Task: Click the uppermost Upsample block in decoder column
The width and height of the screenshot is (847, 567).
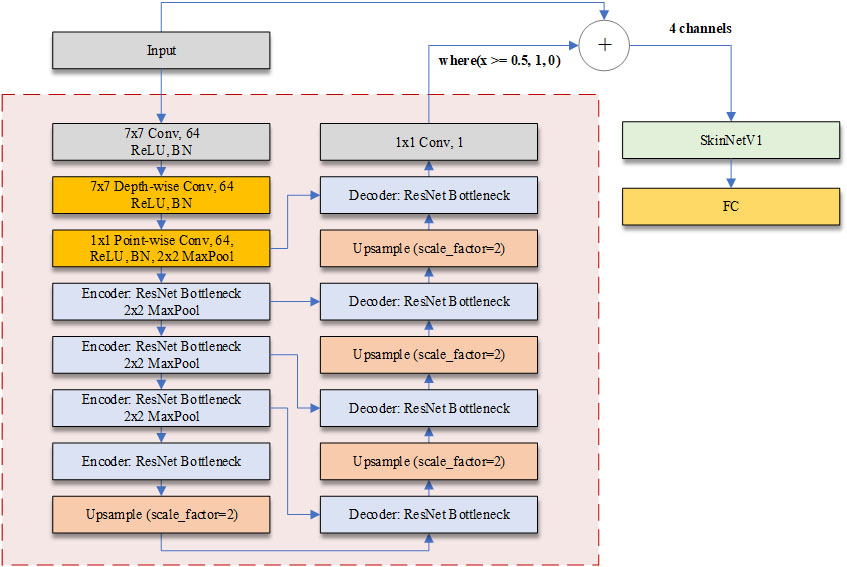Action: [428, 248]
